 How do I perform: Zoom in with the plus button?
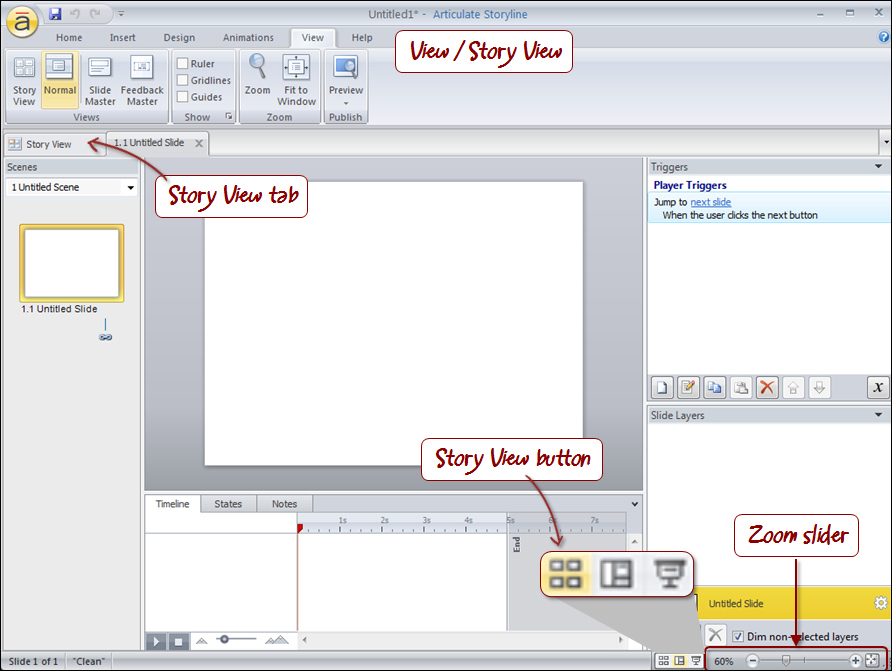coord(855,661)
